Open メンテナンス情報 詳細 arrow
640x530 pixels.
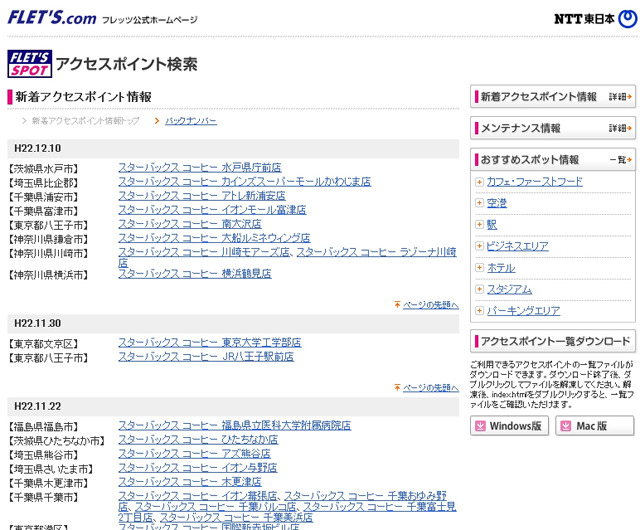[x=620, y=128]
